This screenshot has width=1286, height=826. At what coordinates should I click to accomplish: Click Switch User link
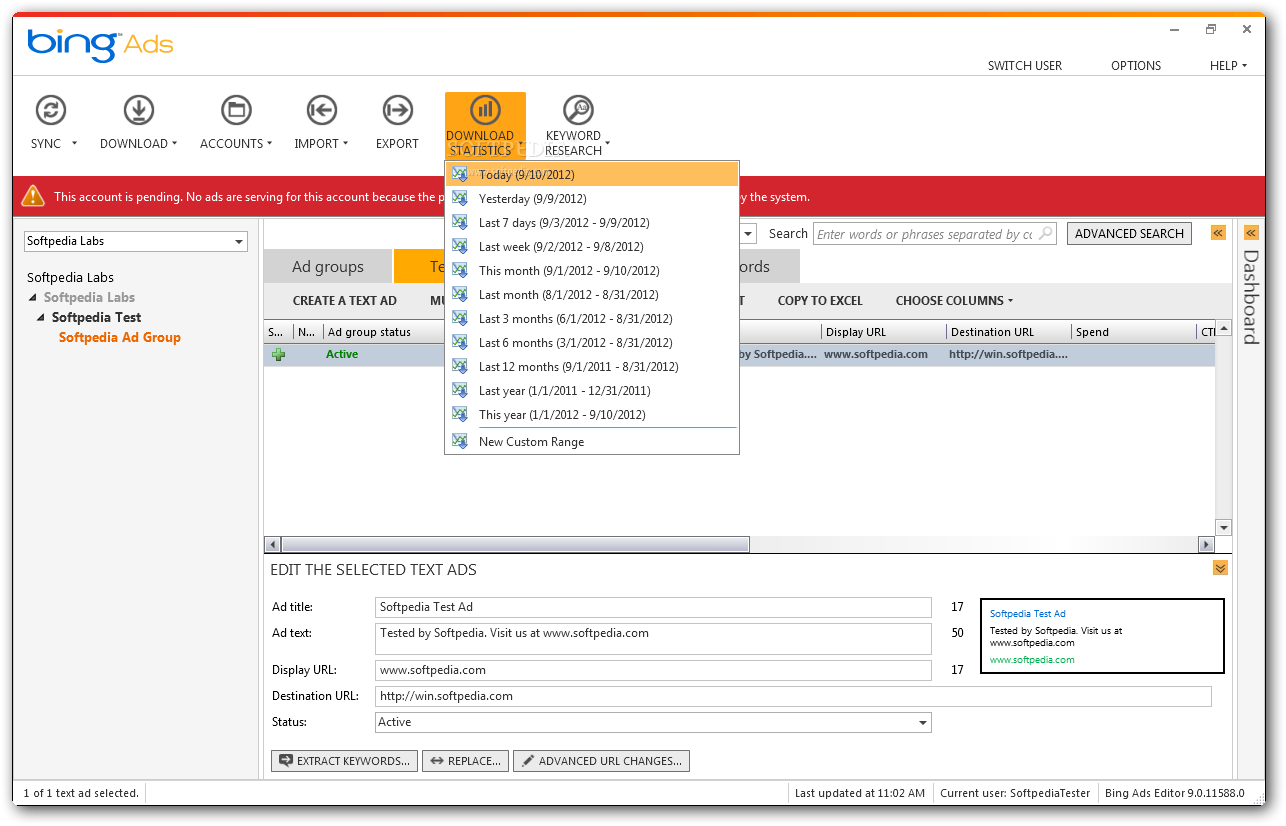1025,65
